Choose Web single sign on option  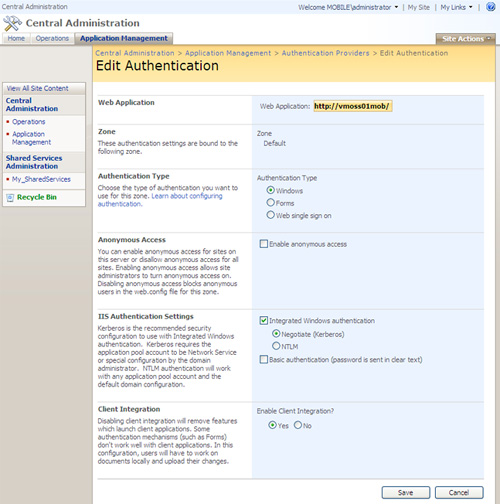click(x=271, y=215)
